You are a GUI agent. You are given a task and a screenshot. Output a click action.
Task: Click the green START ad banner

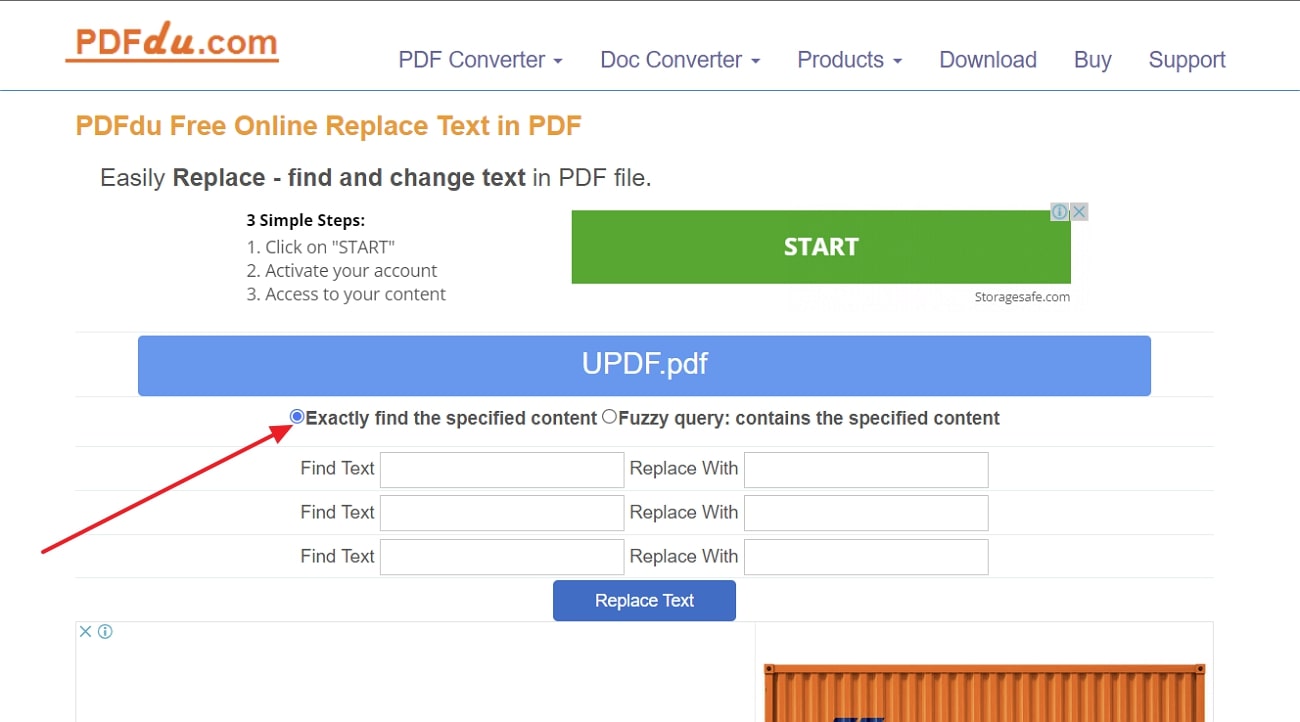[x=820, y=246]
